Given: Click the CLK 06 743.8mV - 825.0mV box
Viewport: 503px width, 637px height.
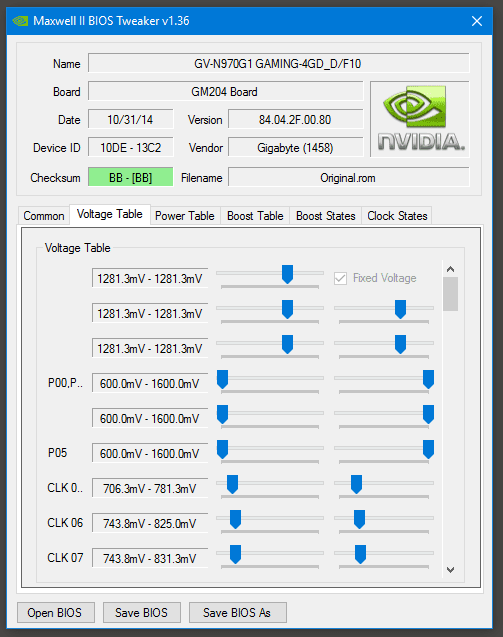Looking at the screenshot, I should click(x=150, y=523).
